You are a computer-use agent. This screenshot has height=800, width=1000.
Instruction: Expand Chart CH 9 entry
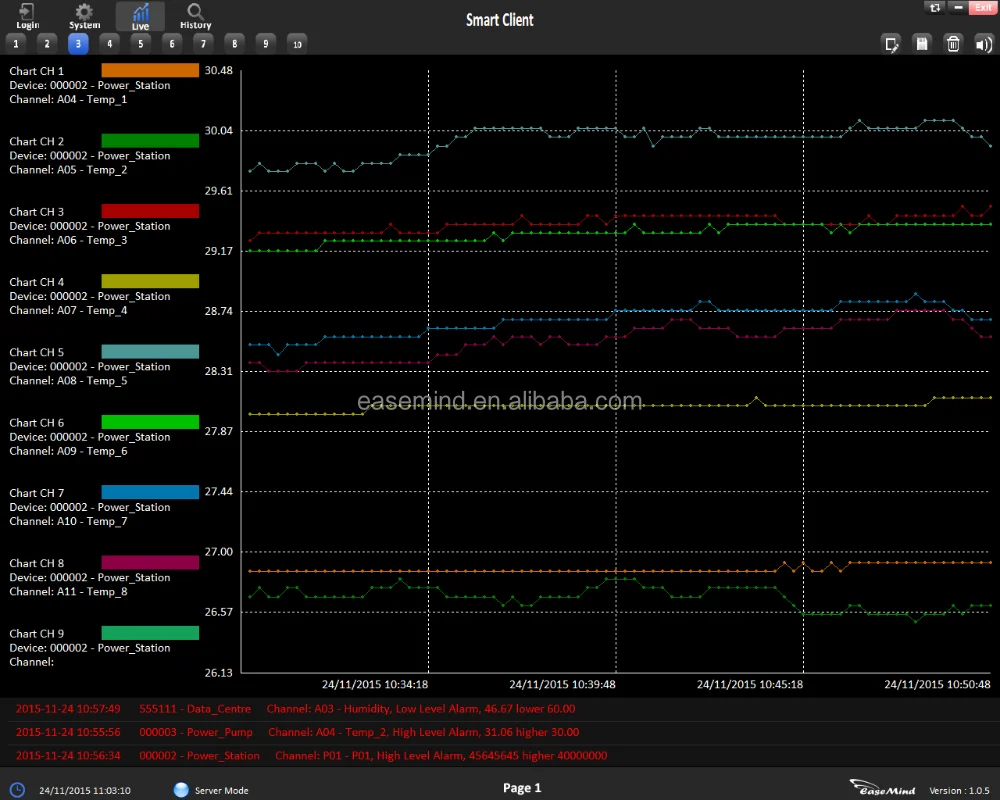[37, 633]
